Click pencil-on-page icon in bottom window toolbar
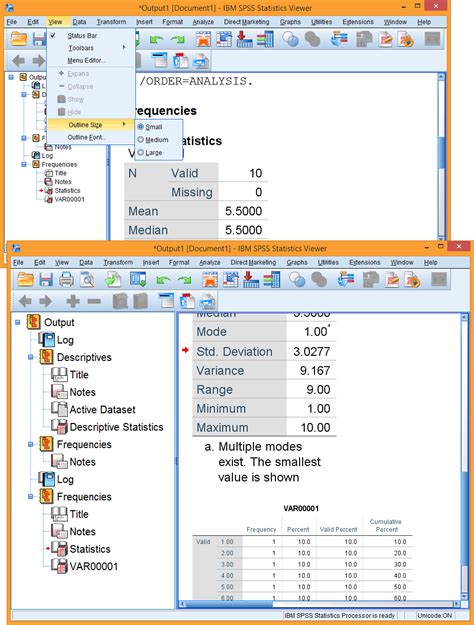This screenshot has width=474, height=625. click(x=392, y=279)
